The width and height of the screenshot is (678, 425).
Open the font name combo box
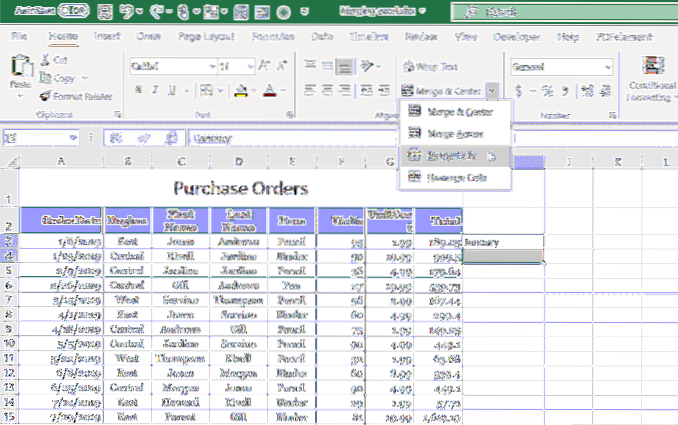[x=173, y=66]
